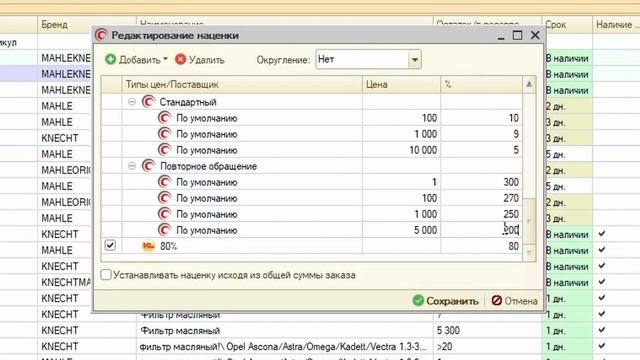Click icon of По умолчанию row with price 10 000
The height and width of the screenshot is (360, 640).
coord(164,150)
